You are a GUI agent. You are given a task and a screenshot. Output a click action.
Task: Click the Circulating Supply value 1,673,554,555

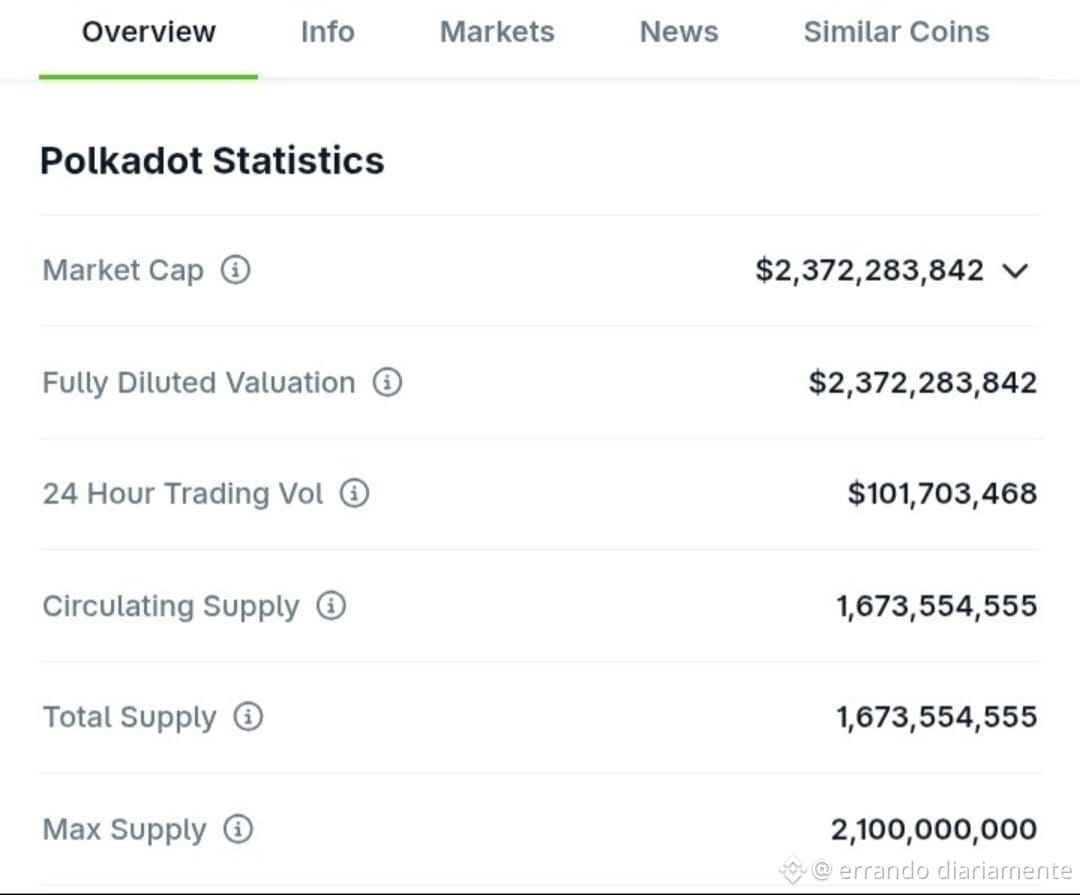937,606
